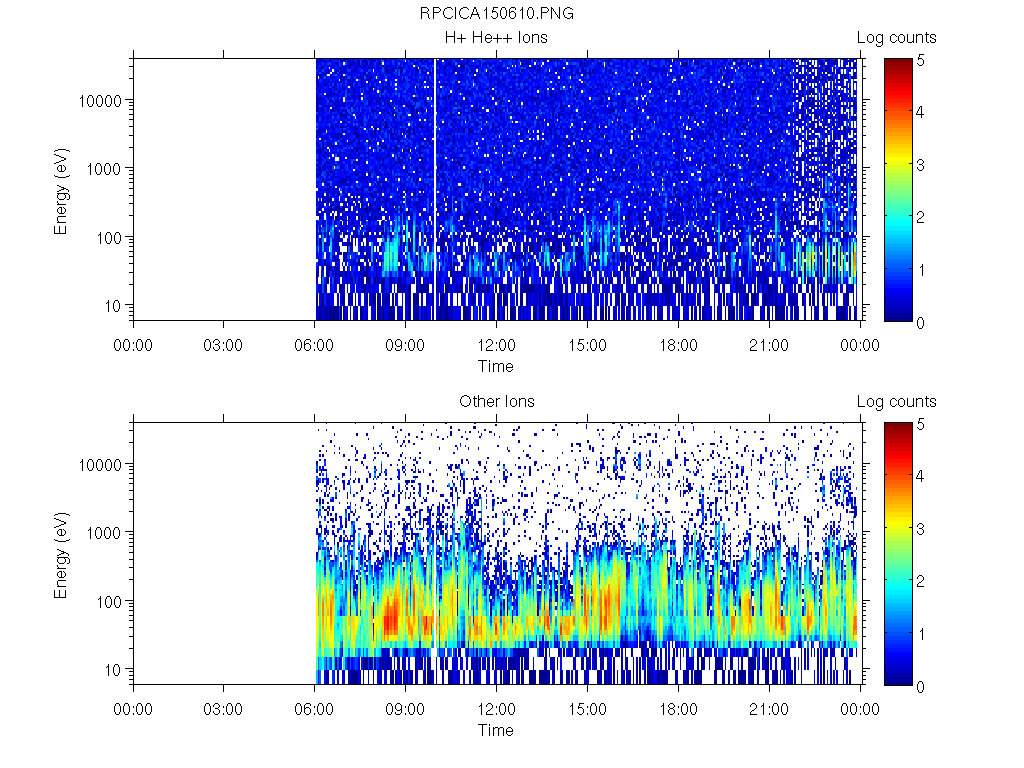Image resolution: width=1024 pixels, height=768 pixels.
Task: Click the 06:00 time tick under H+ He++ plot
Action: [314, 345]
